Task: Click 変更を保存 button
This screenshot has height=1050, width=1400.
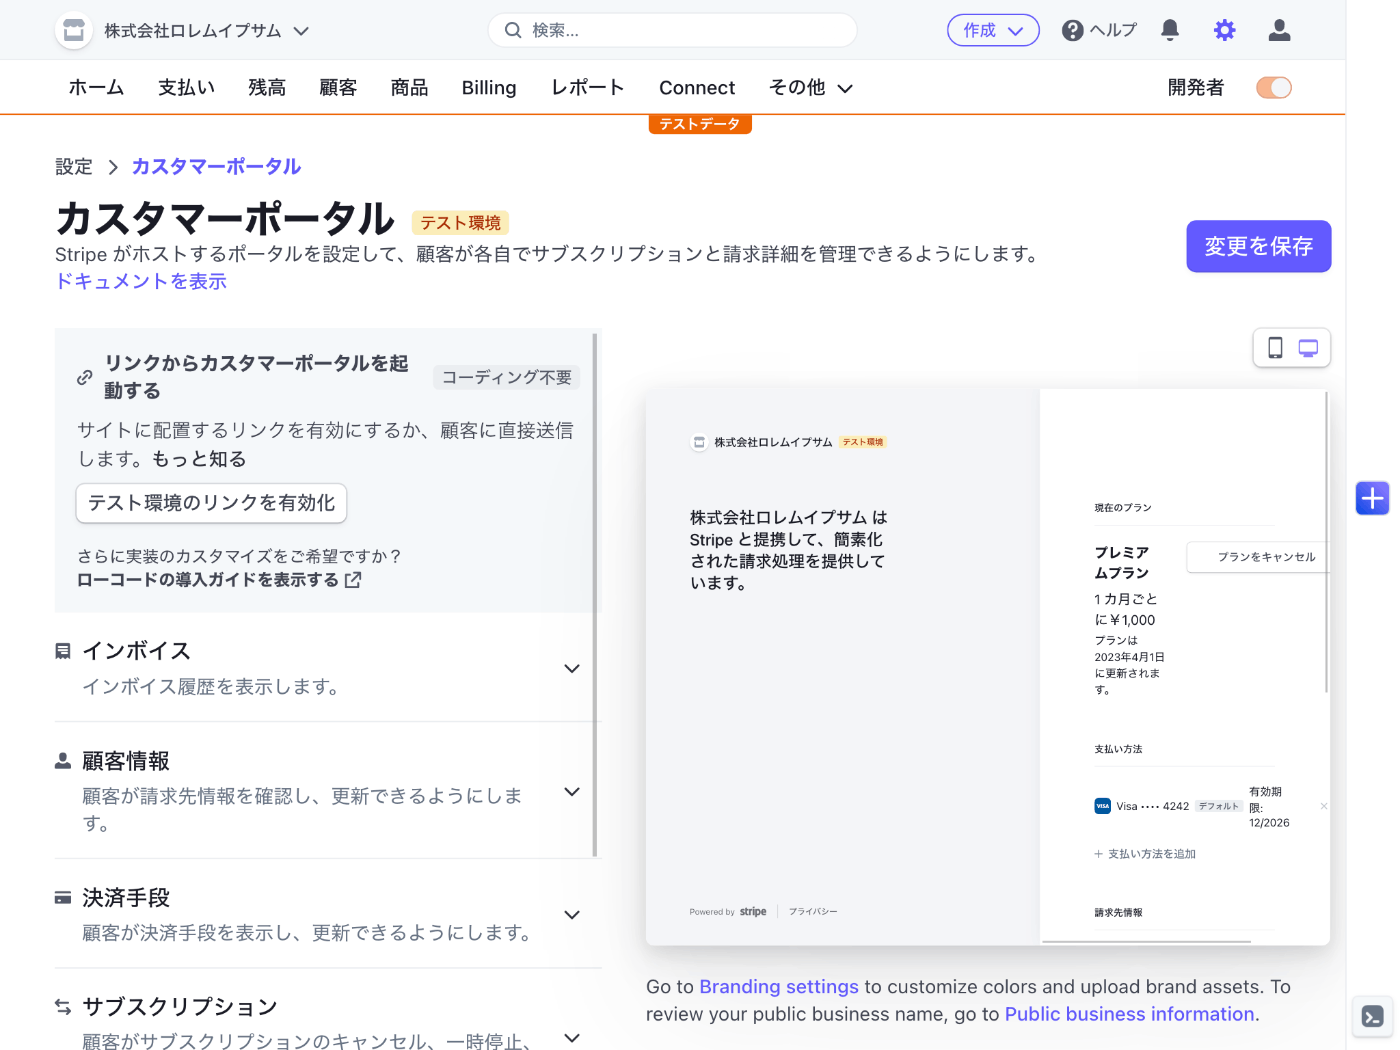Action: pyautogui.click(x=1258, y=246)
